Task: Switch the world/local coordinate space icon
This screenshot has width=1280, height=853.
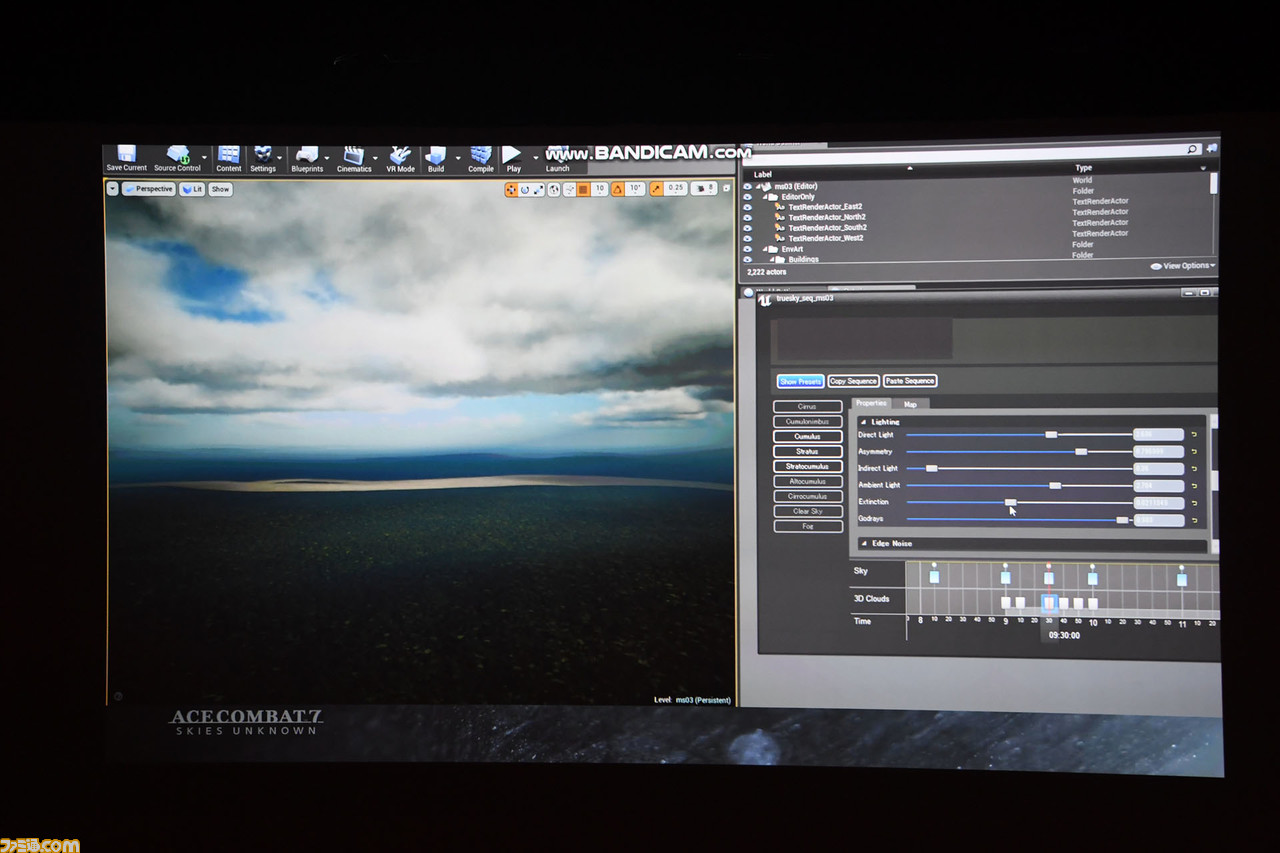Action: 555,189
